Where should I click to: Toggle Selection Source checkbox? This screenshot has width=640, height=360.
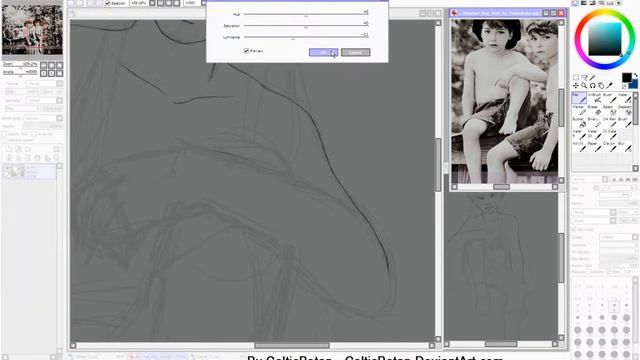(x=4, y=140)
